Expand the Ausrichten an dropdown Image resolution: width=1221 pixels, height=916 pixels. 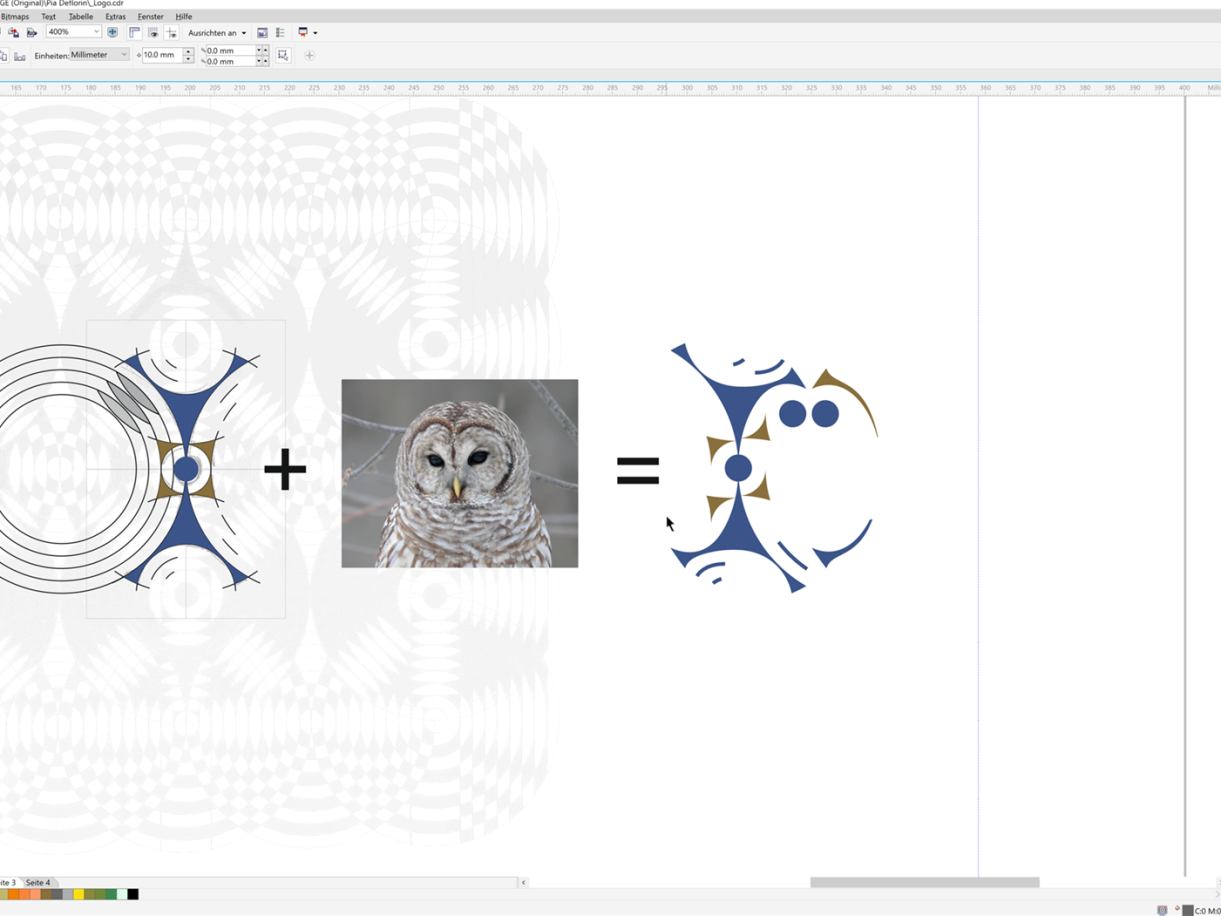click(x=243, y=33)
